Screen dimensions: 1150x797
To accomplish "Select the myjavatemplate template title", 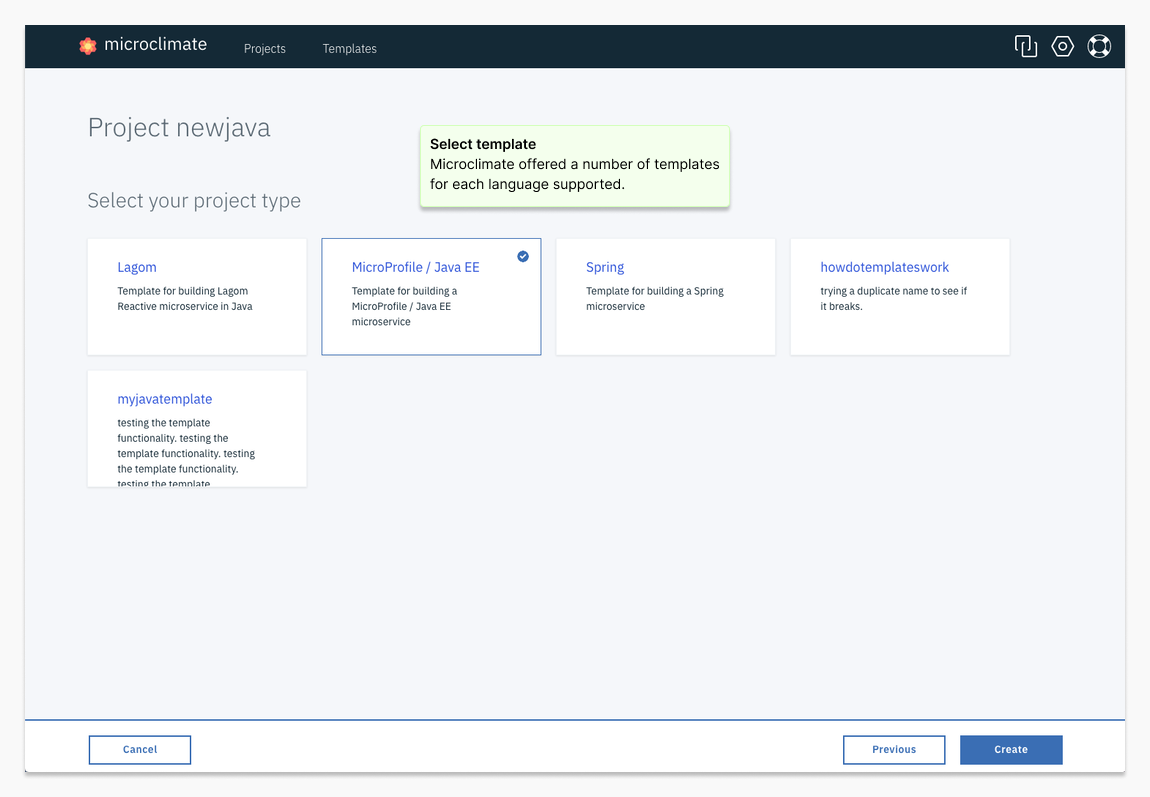I will [165, 399].
